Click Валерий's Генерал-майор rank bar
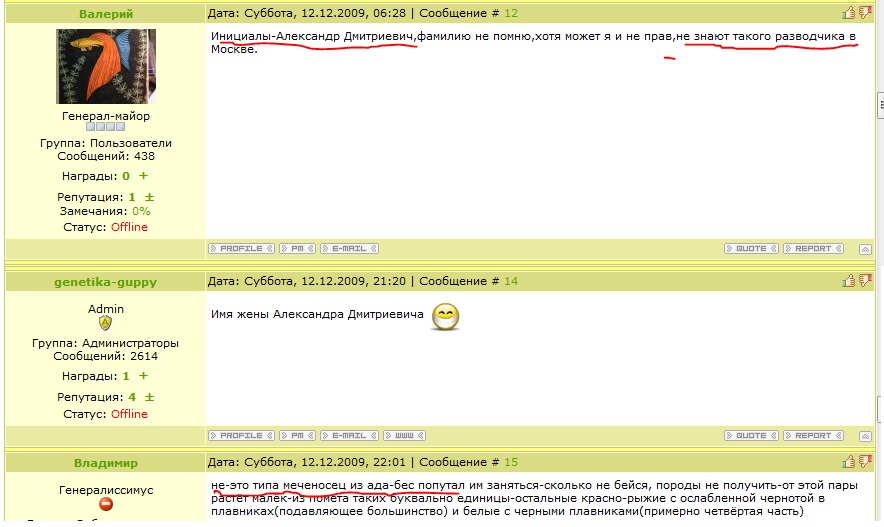The height and width of the screenshot is (527, 884). click(105, 127)
